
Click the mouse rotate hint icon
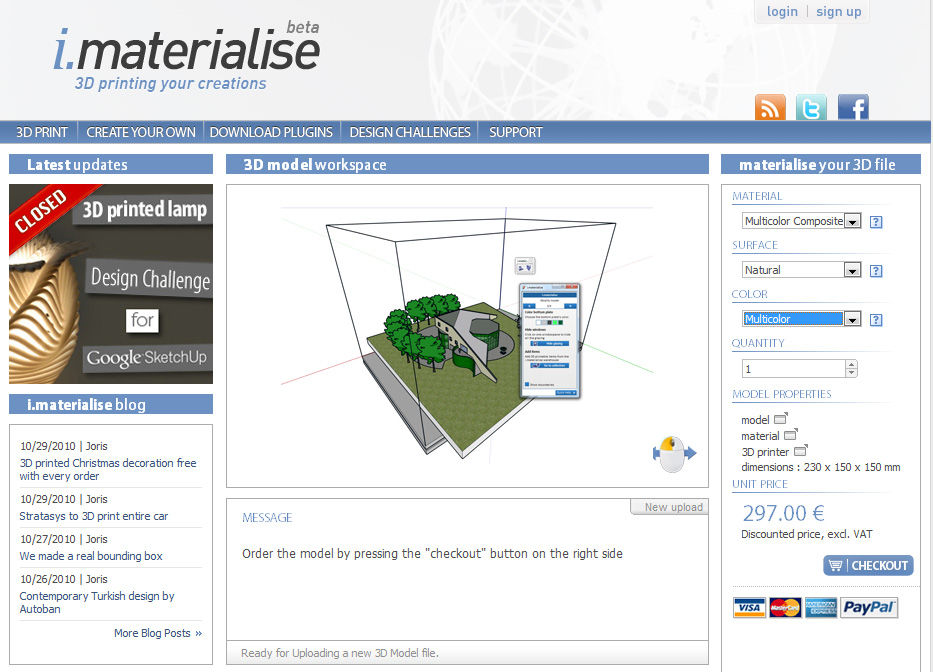(x=674, y=454)
